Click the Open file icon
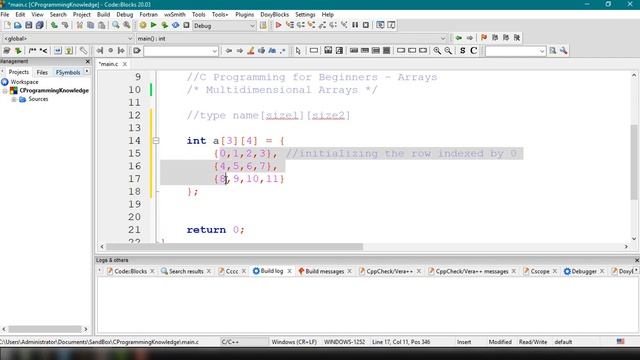Viewport: 640px width, 360px height. coord(18,25)
